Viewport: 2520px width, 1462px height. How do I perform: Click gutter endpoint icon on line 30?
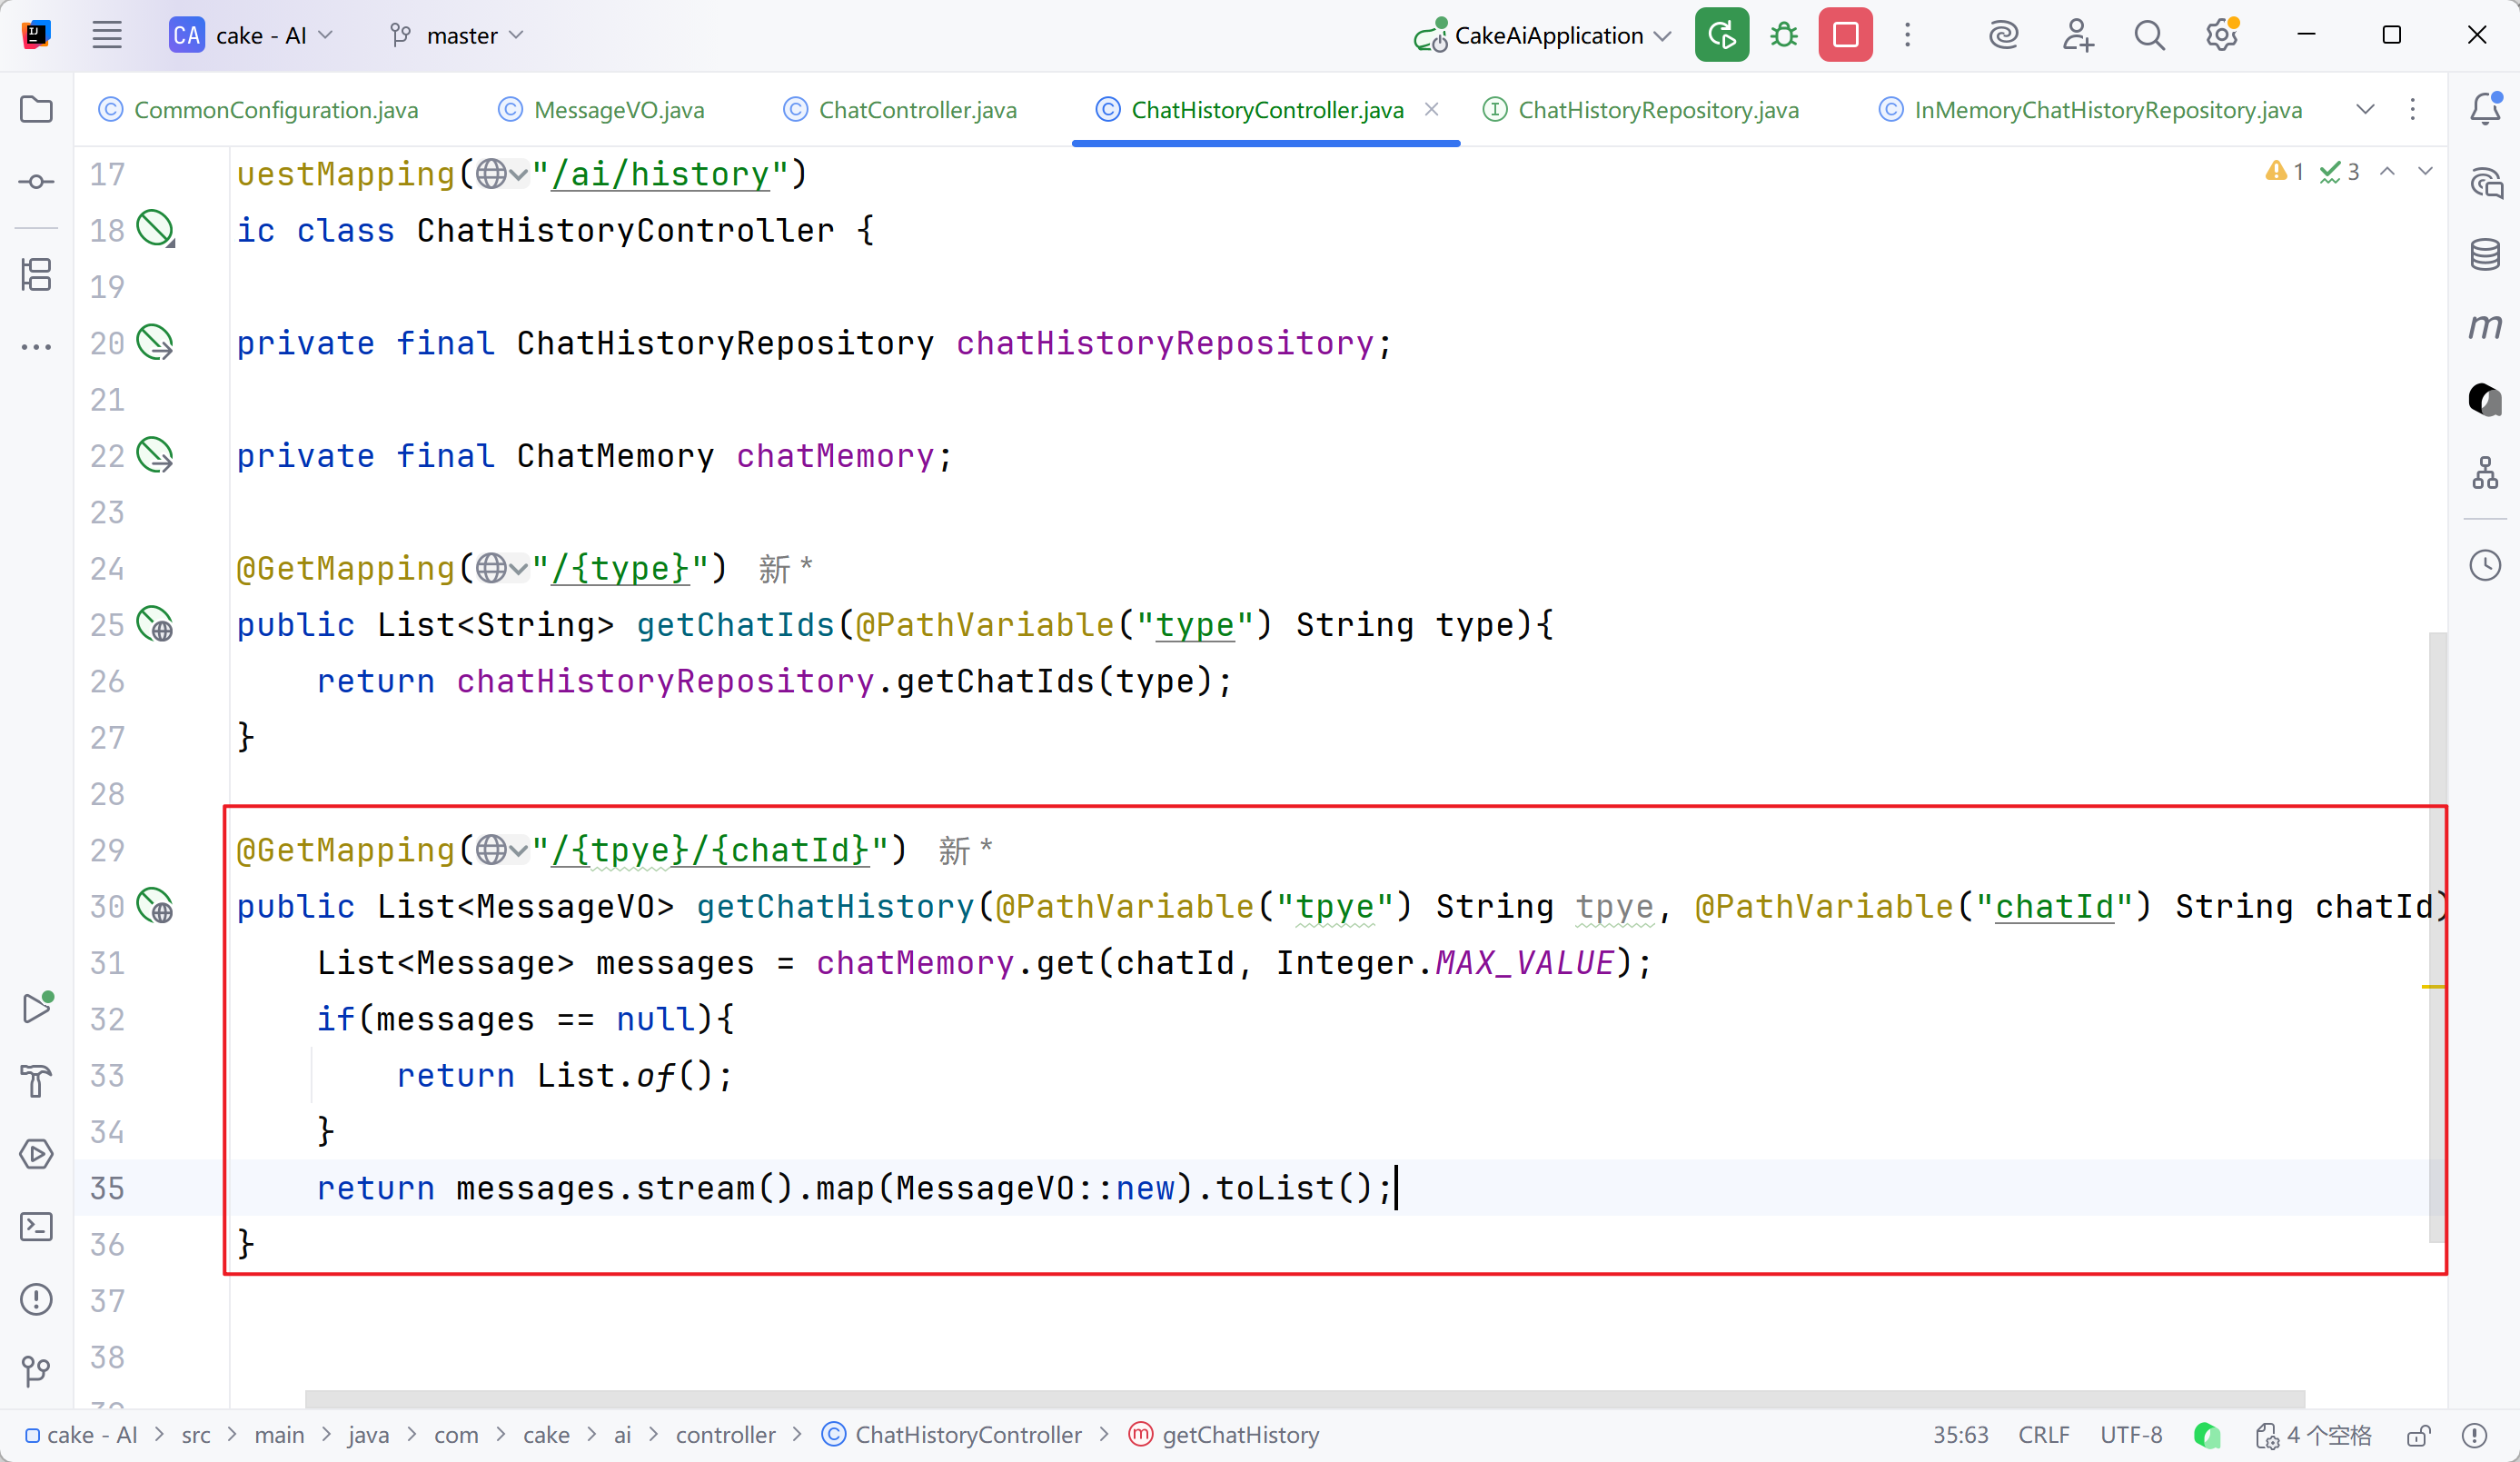click(x=155, y=906)
